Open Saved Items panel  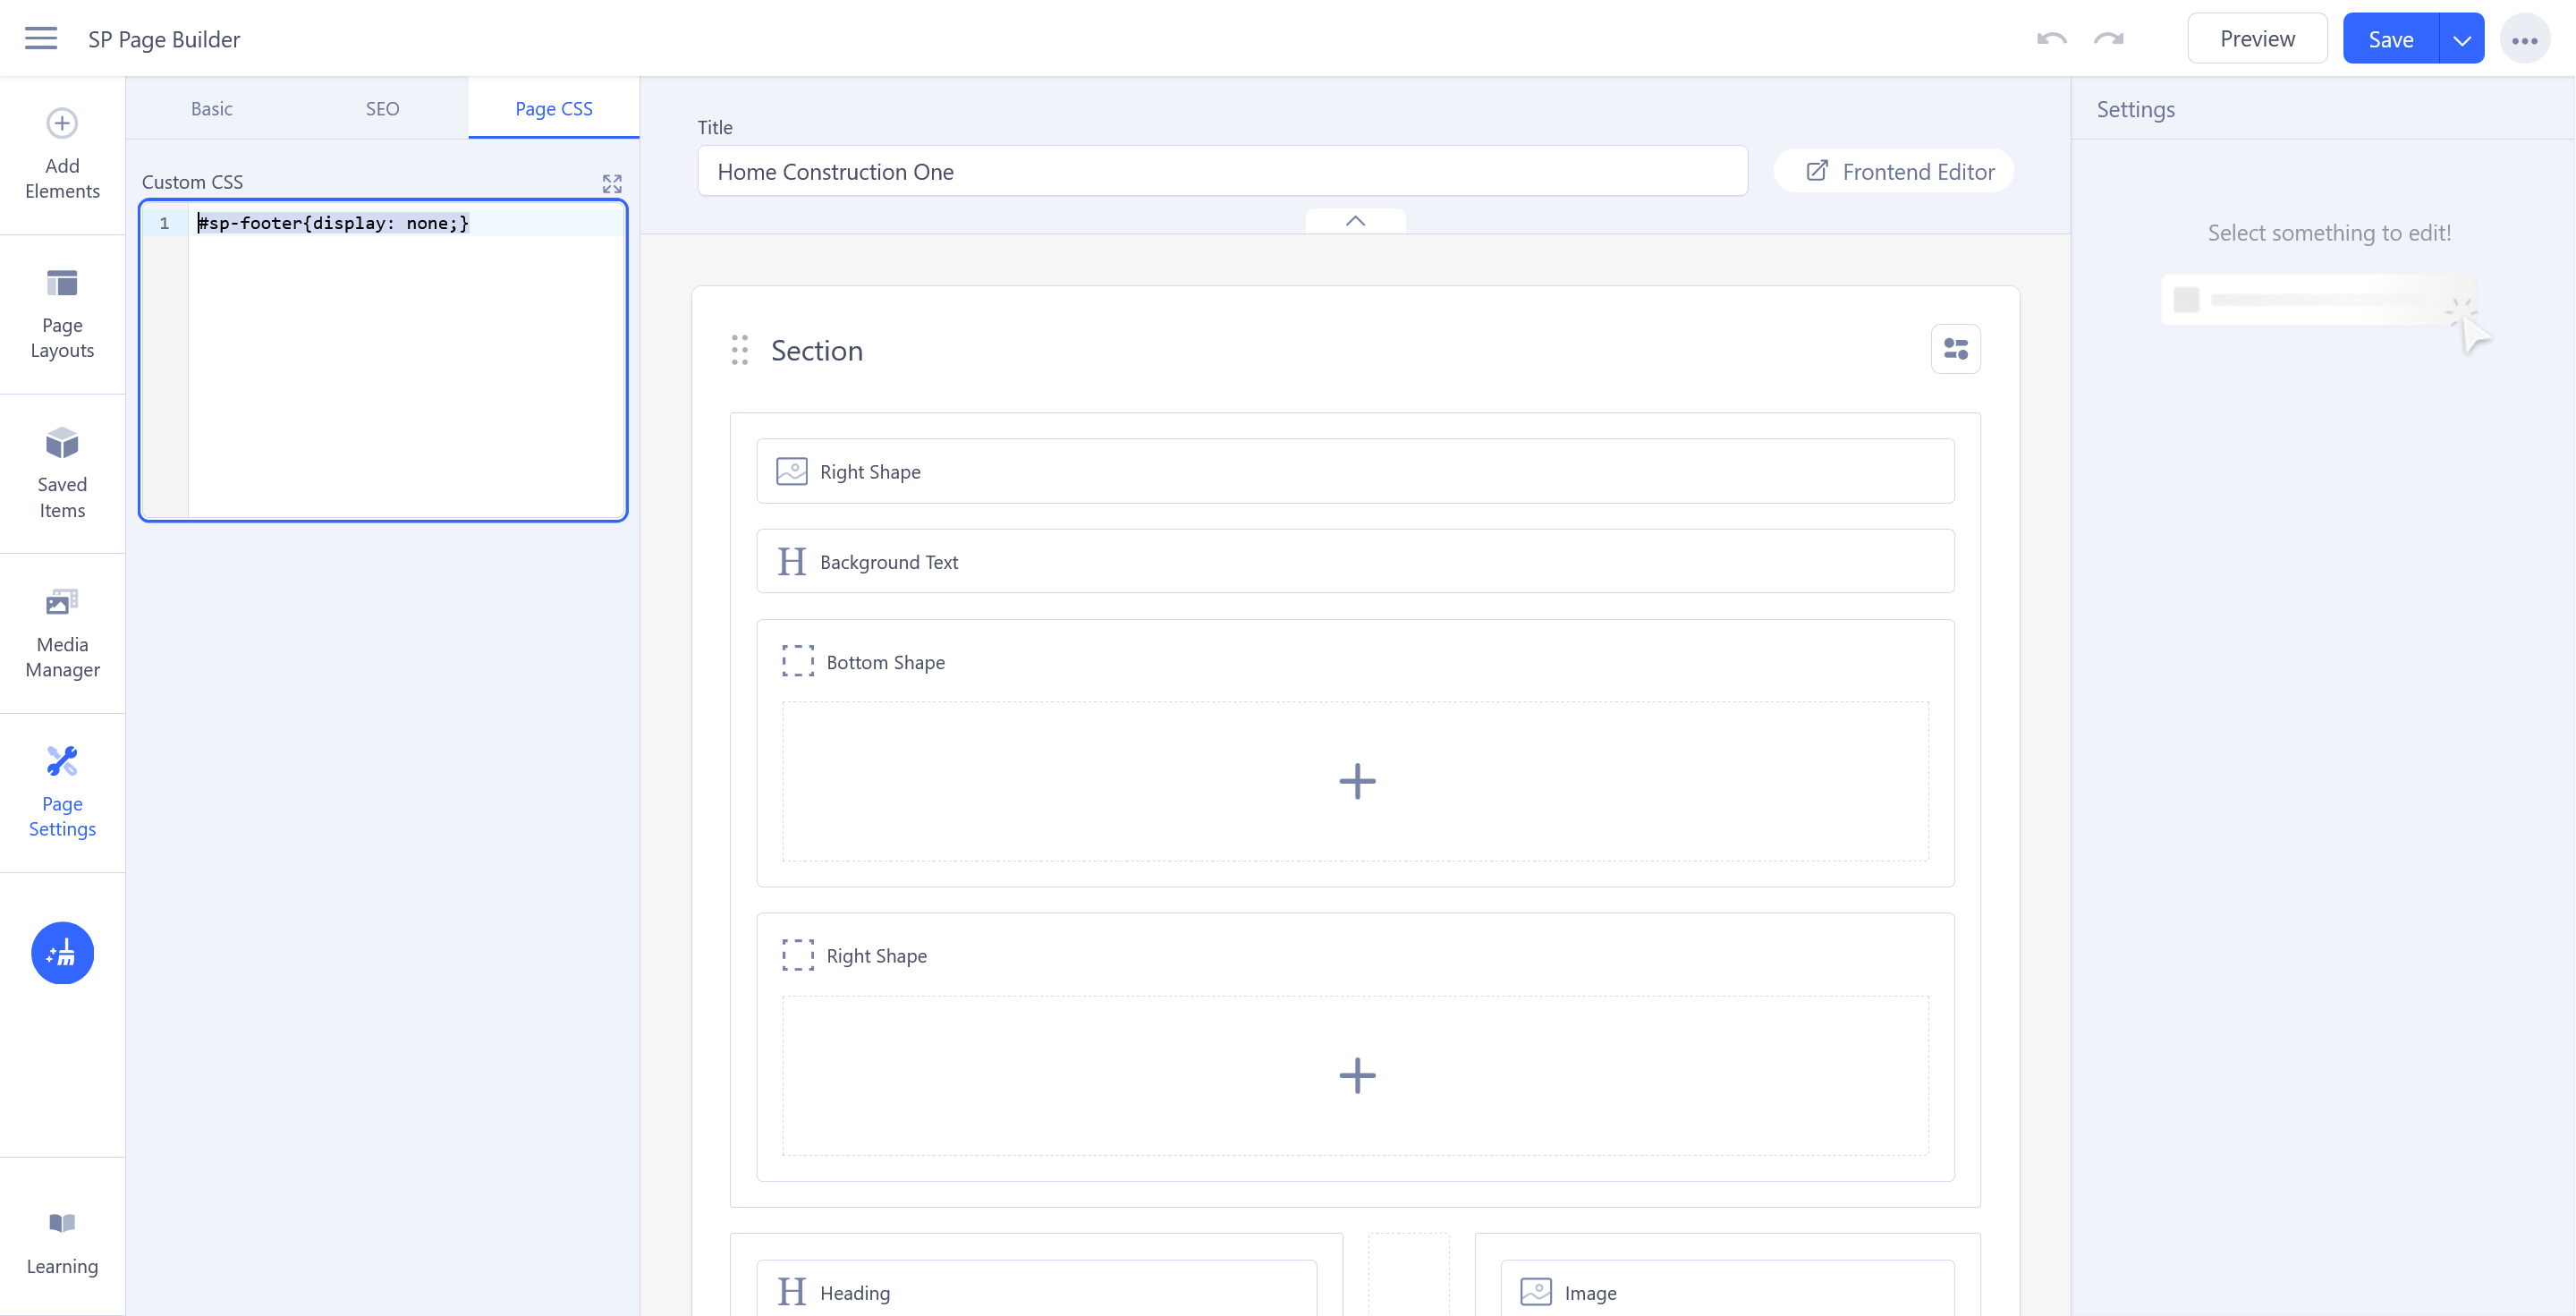62,473
